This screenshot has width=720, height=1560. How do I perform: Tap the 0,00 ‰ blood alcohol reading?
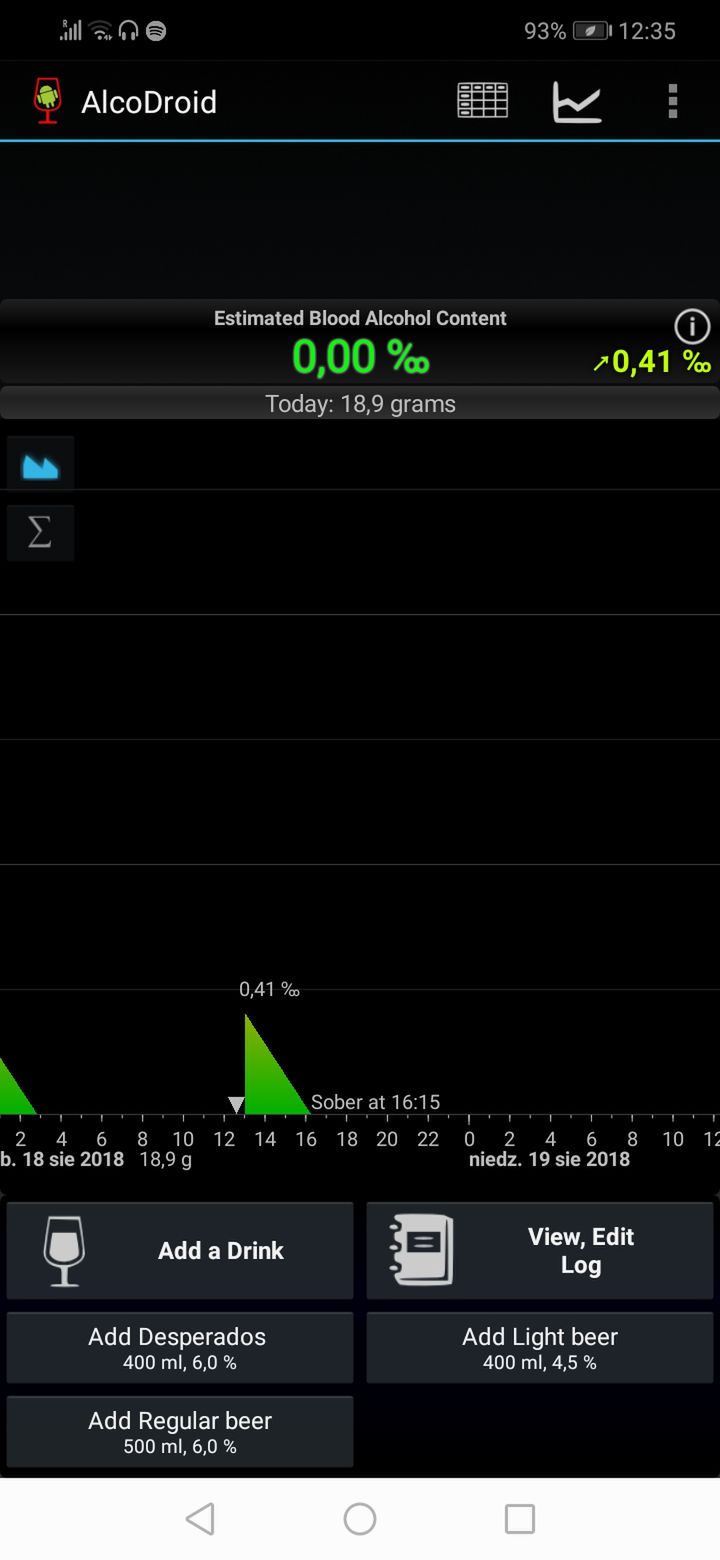(361, 356)
